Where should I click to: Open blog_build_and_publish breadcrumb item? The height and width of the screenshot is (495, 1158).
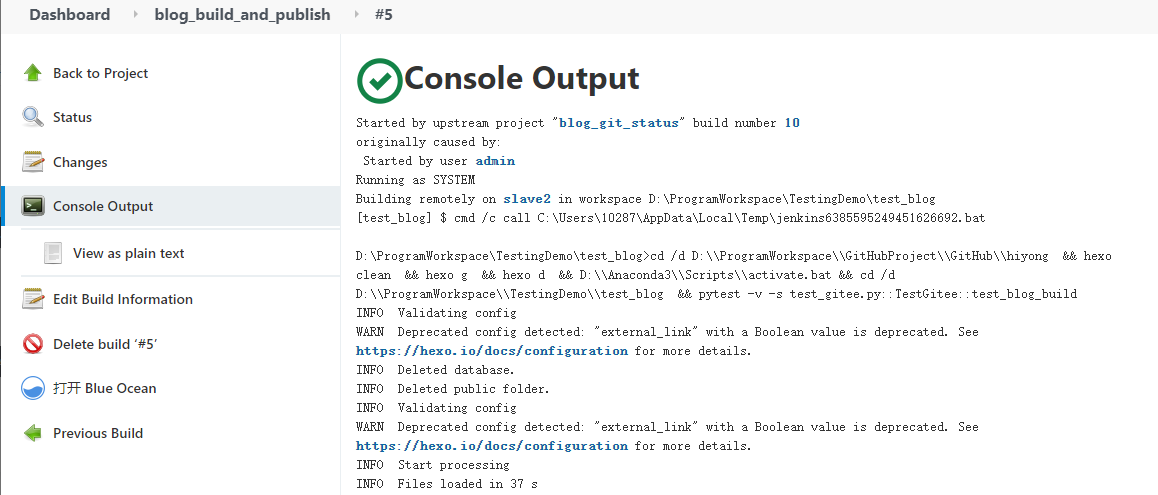pos(242,15)
